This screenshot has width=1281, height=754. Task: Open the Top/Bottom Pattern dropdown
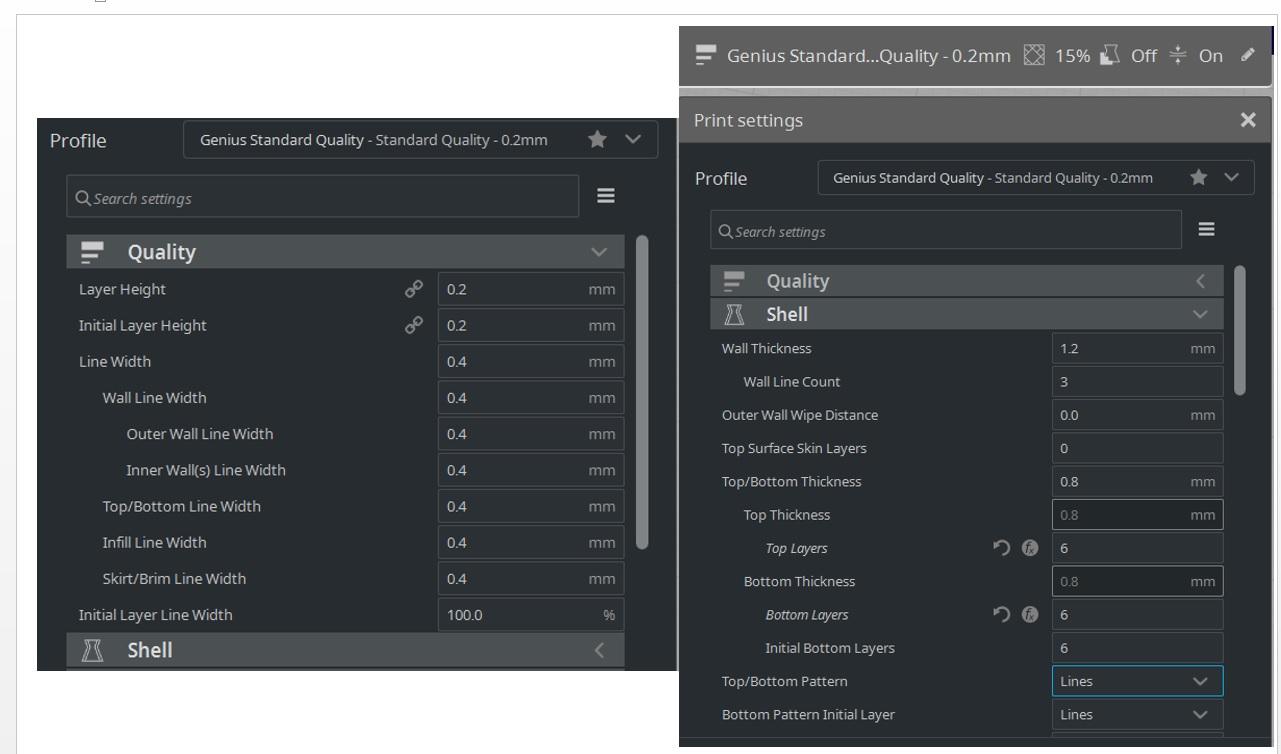[1137, 681]
